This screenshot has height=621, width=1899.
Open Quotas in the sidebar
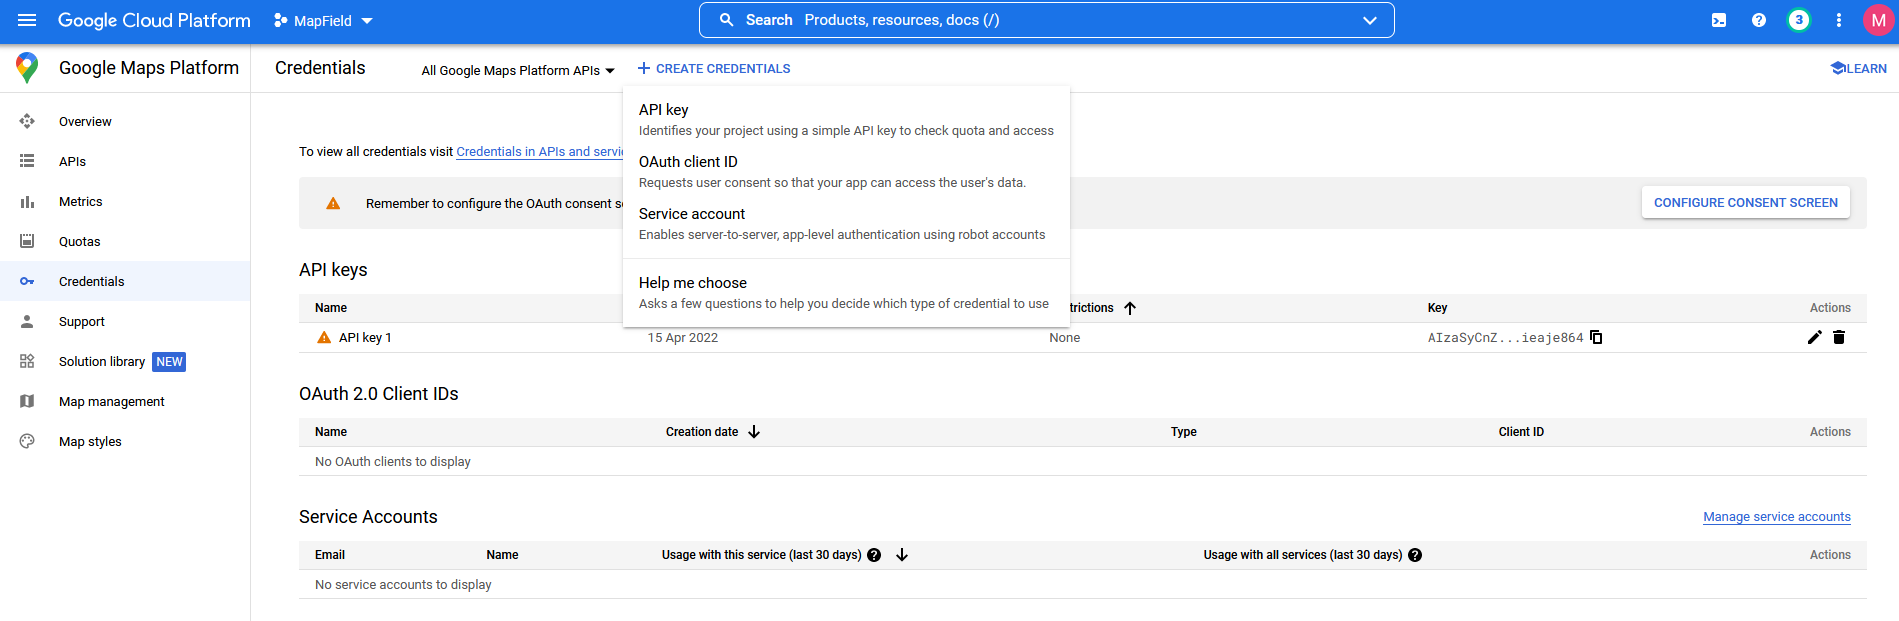click(125, 241)
